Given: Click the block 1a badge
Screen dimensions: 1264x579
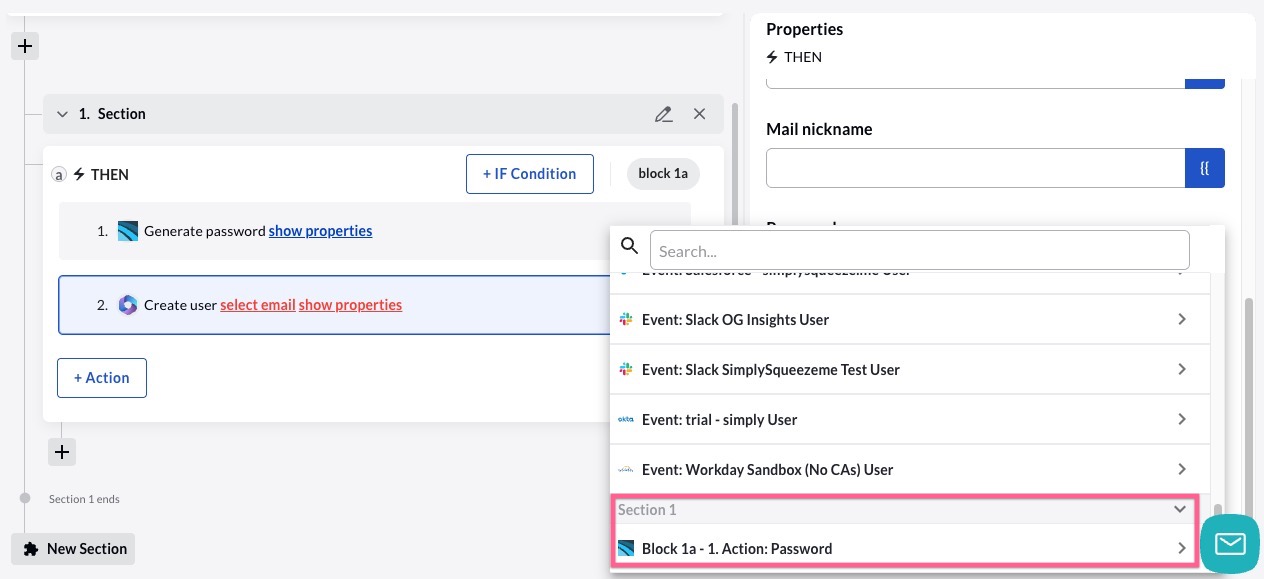Looking at the screenshot, I should pyautogui.click(x=663, y=174).
